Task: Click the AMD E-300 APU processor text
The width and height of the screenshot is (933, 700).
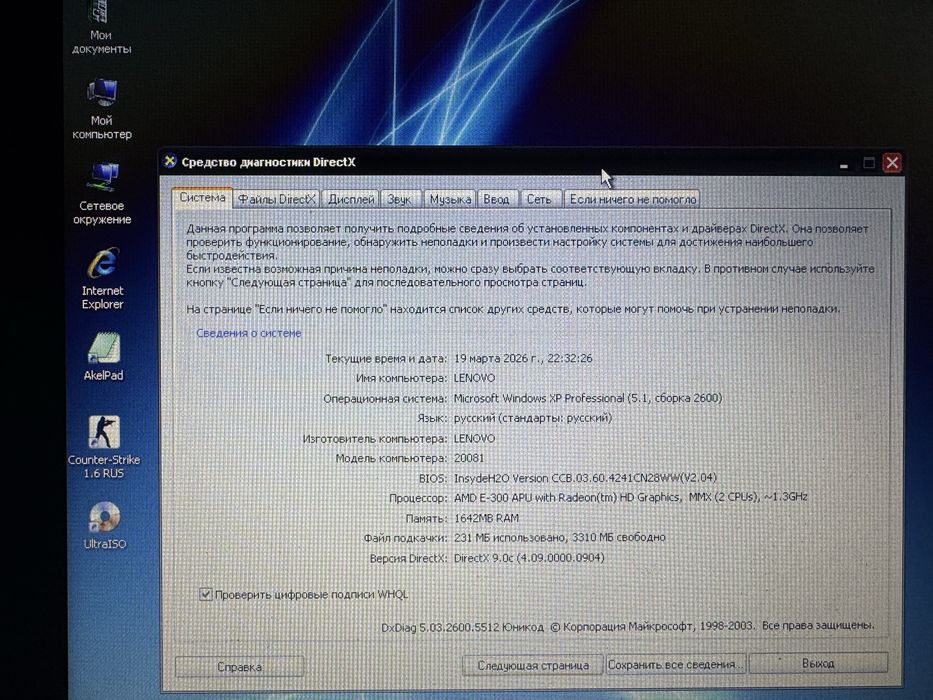Action: pos(631,497)
